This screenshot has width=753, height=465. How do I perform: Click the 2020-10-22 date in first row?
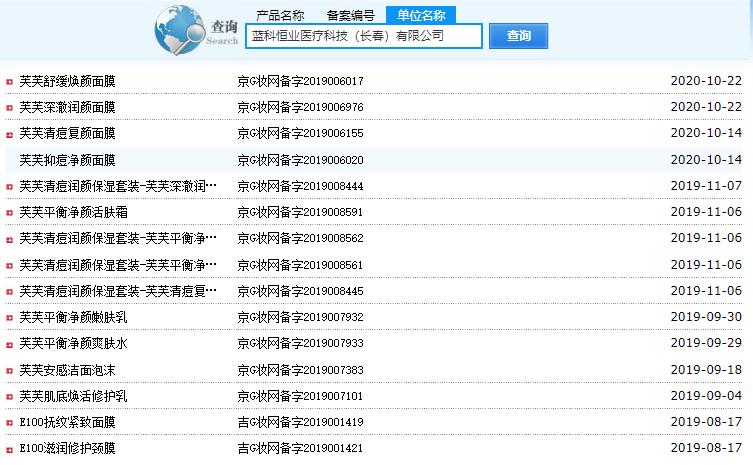coord(706,80)
